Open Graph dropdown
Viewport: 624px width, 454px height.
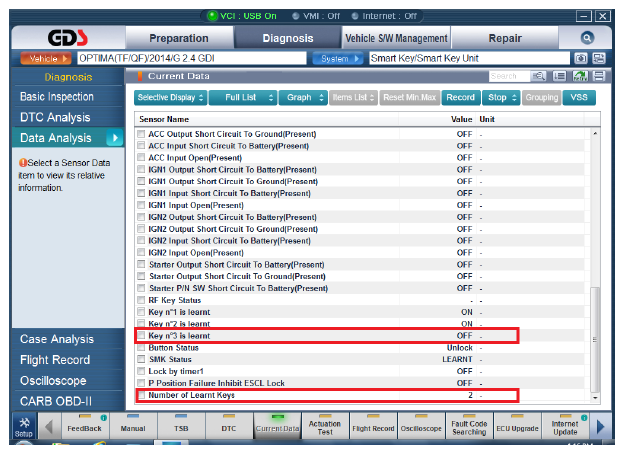[x=303, y=97]
